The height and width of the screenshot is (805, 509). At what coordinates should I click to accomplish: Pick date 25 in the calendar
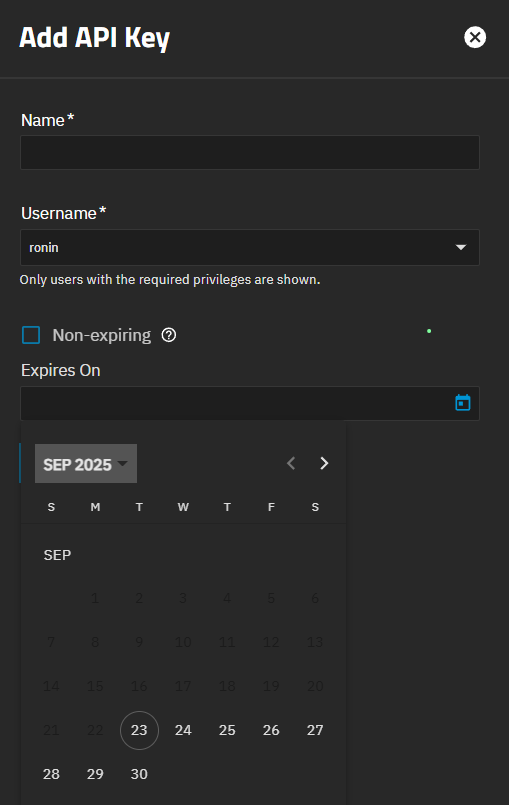[x=227, y=730]
